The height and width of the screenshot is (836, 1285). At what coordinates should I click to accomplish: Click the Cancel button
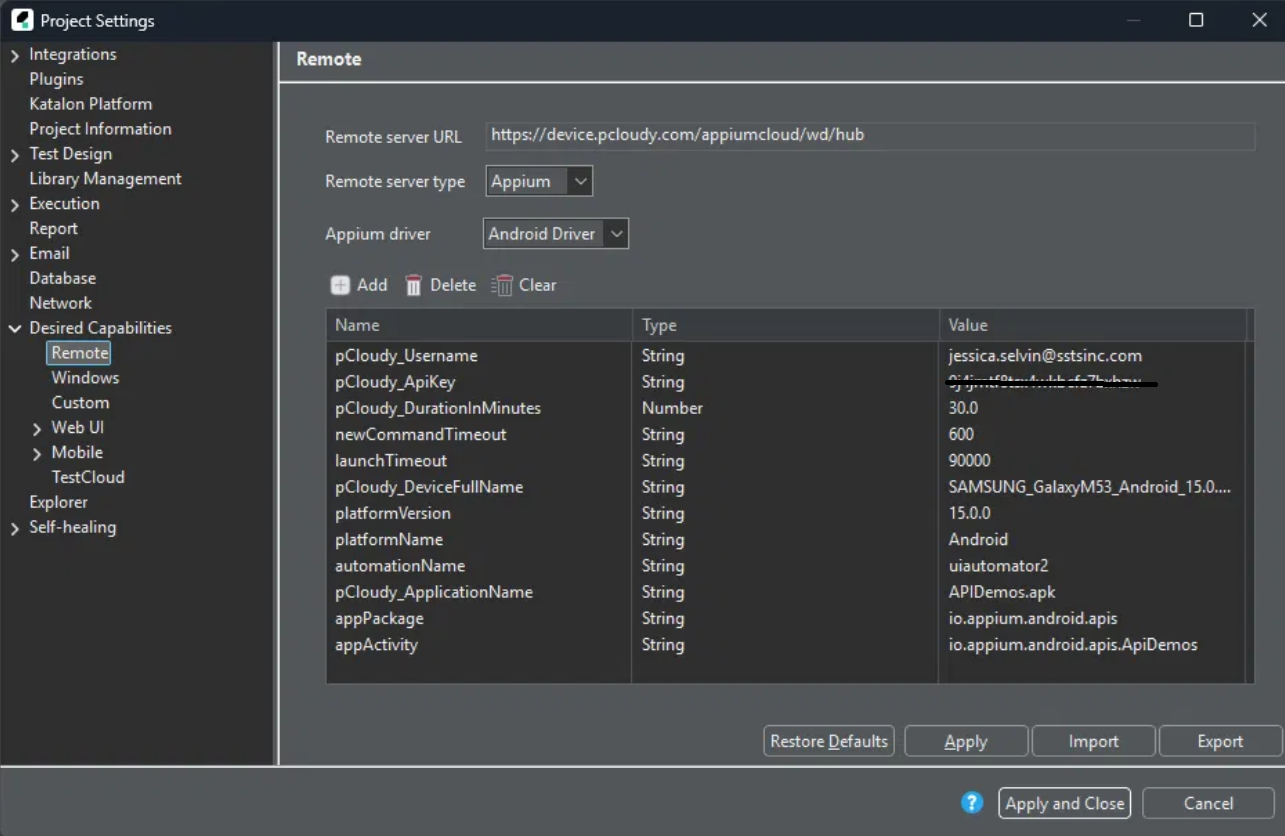1208,803
